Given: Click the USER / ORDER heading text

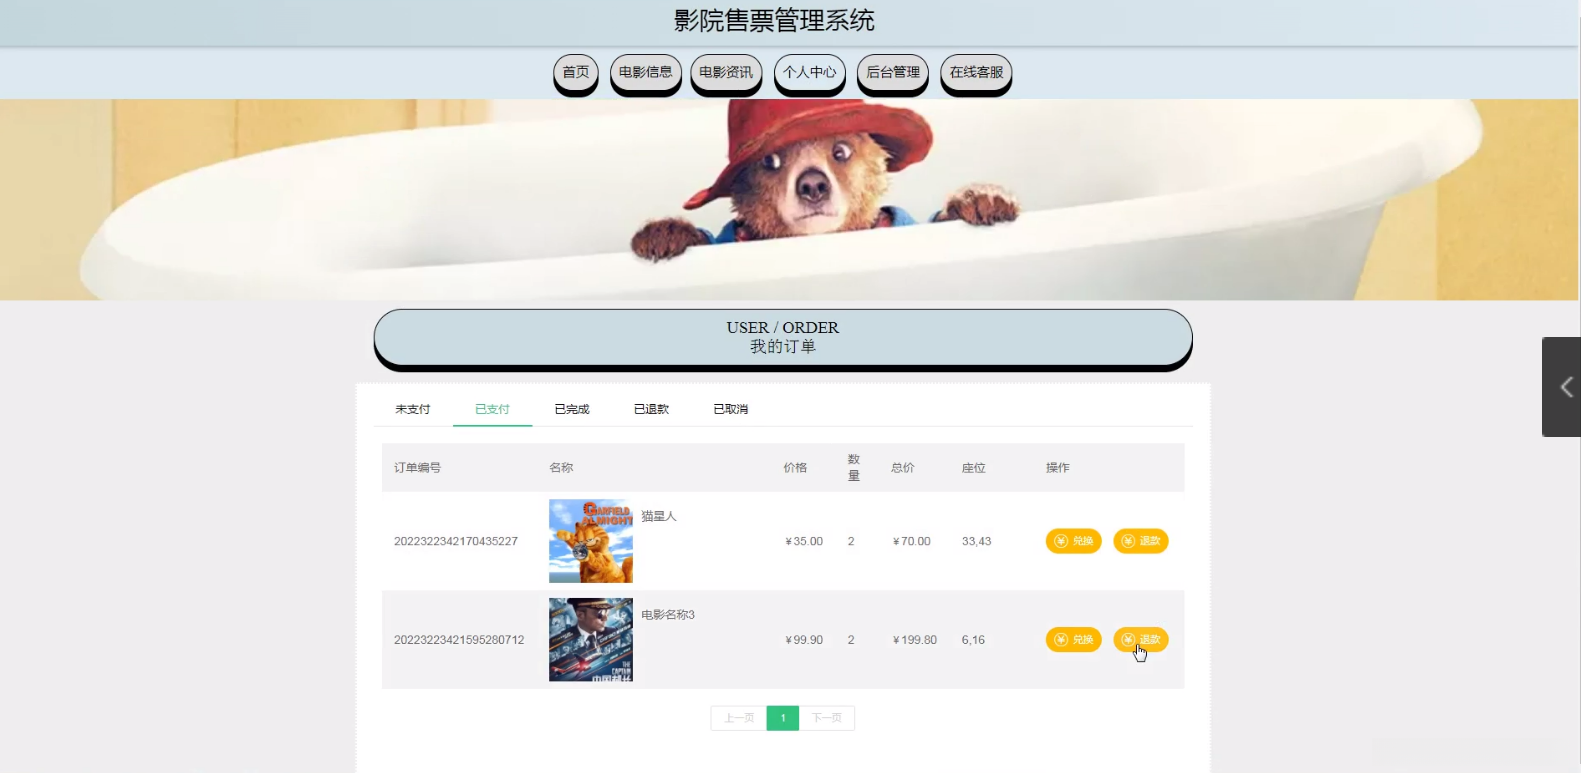Looking at the screenshot, I should point(783,328).
